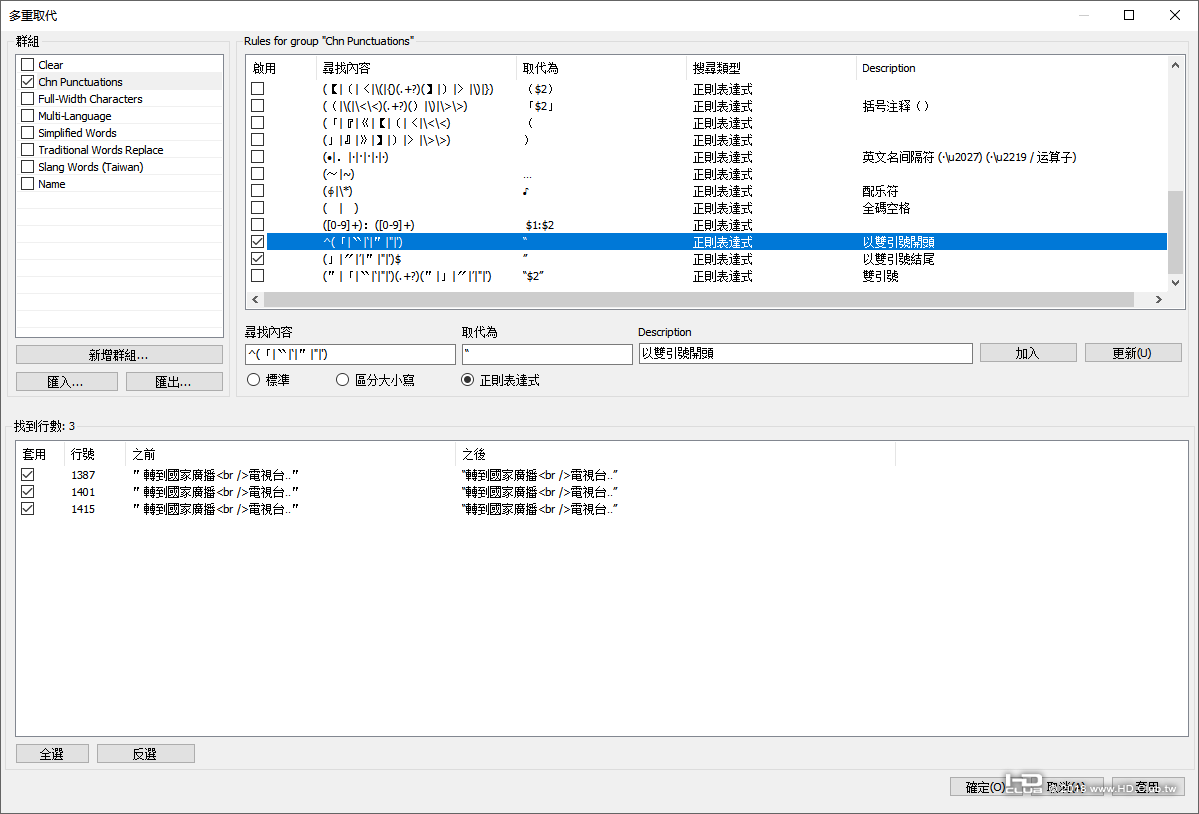Select the Traditional Words Replace label
The width and height of the screenshot is (1199, 814).
click(101, 150)
